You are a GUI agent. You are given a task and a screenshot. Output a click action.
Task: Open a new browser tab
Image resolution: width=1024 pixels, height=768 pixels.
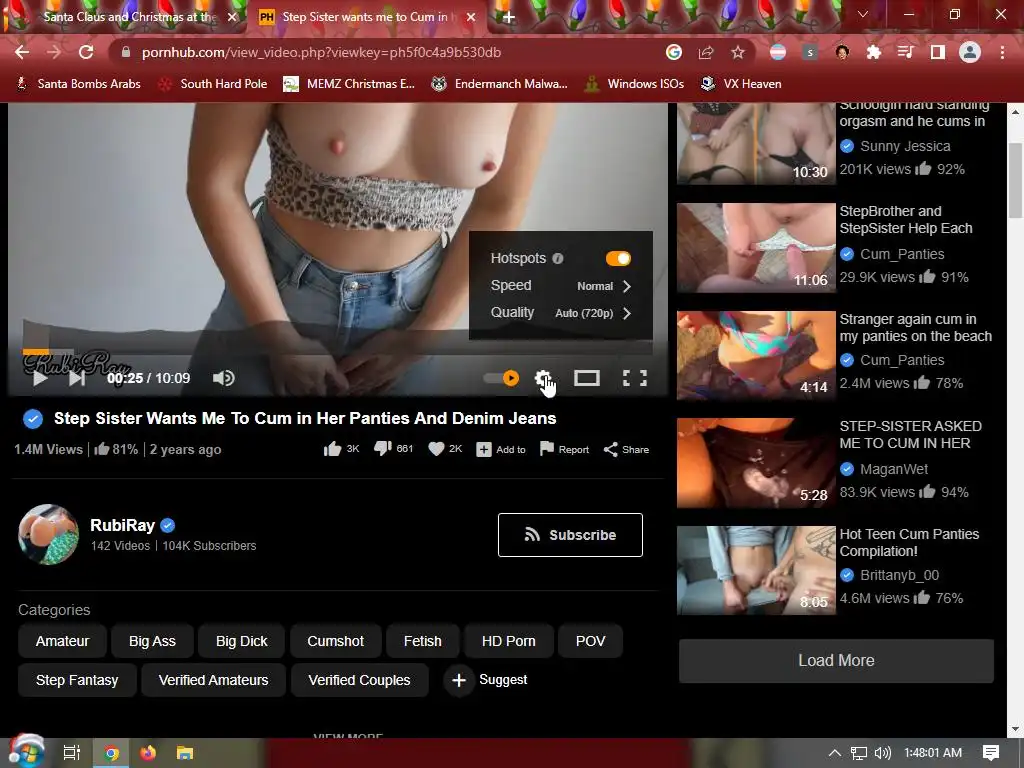coord(508,18)
